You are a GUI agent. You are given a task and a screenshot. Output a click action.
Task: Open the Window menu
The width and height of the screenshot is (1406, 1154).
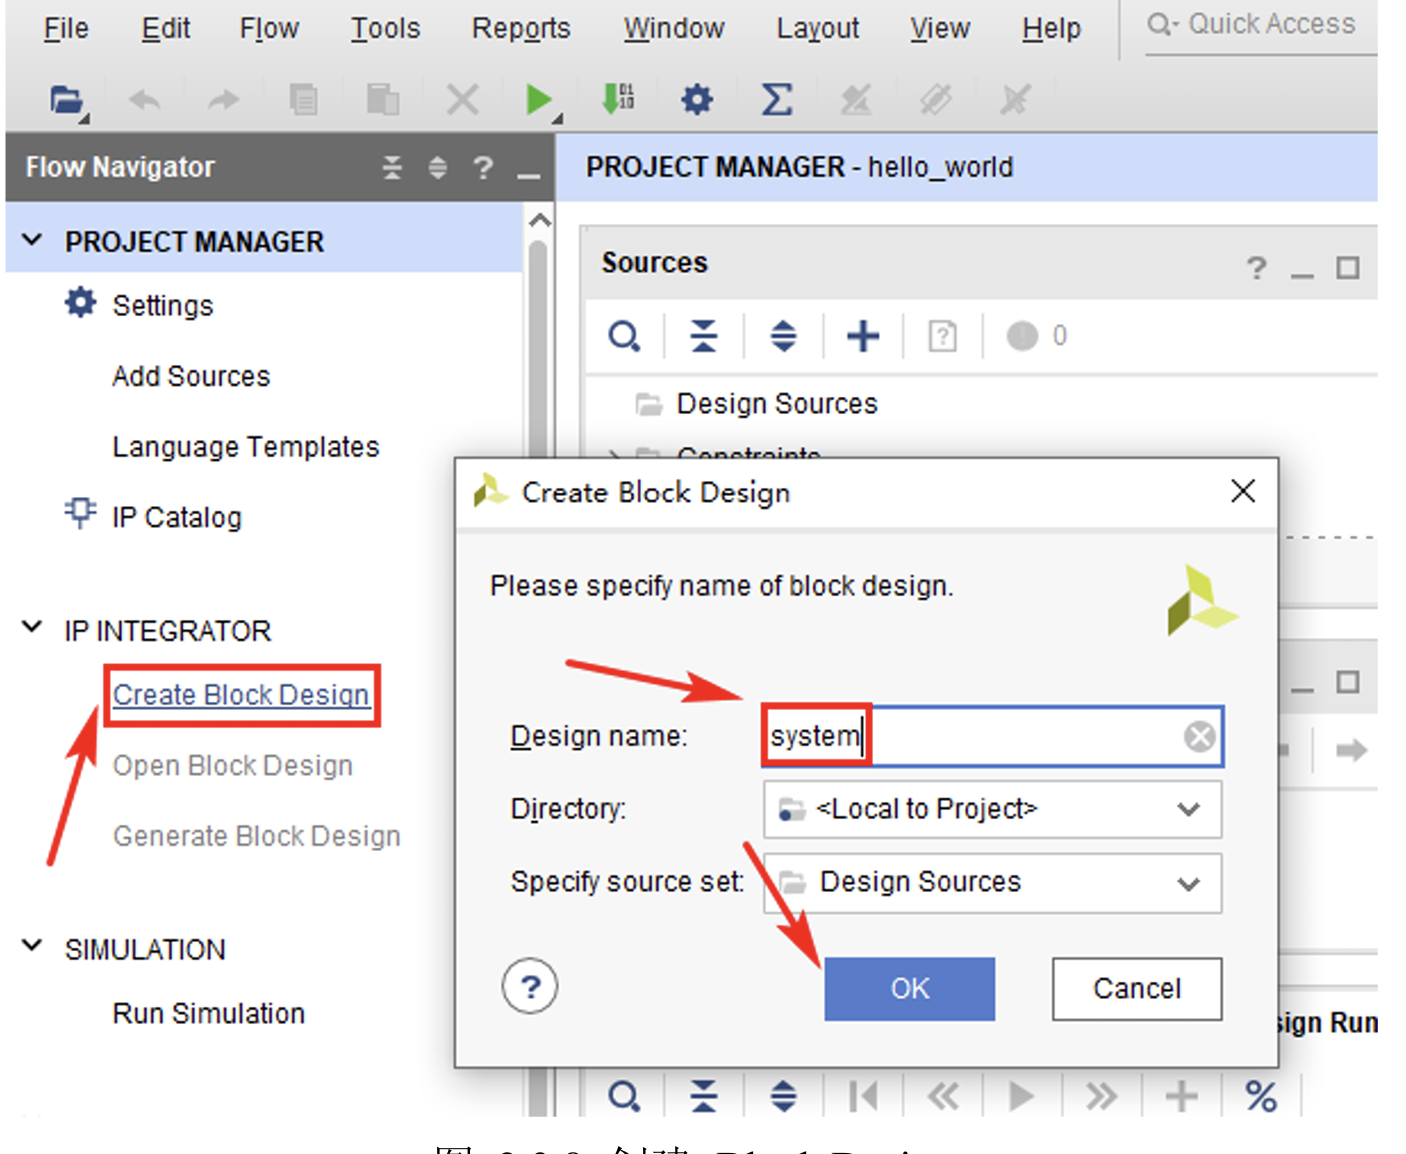point(674,29)
